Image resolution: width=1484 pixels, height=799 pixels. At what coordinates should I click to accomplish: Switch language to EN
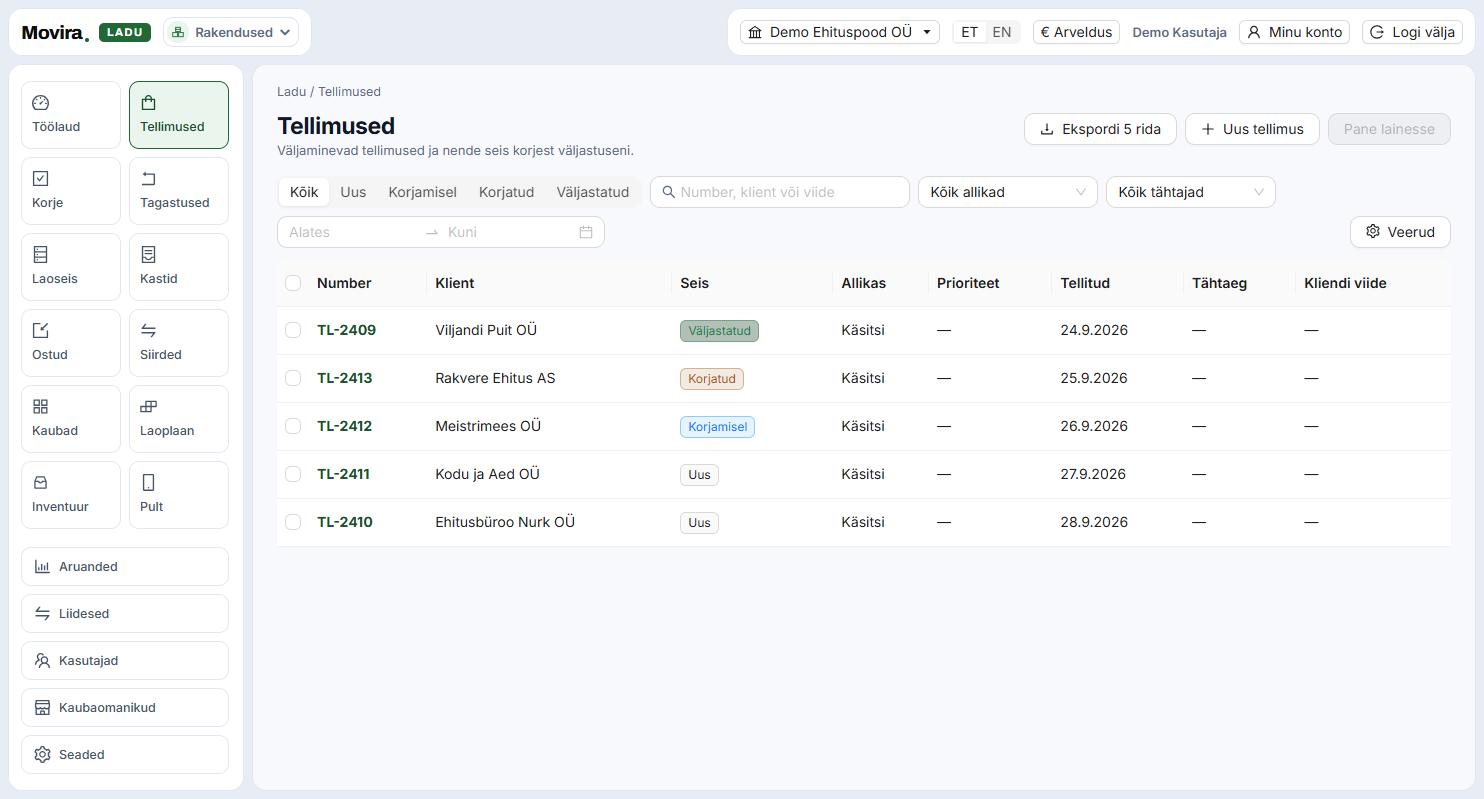click(1001, 32)
